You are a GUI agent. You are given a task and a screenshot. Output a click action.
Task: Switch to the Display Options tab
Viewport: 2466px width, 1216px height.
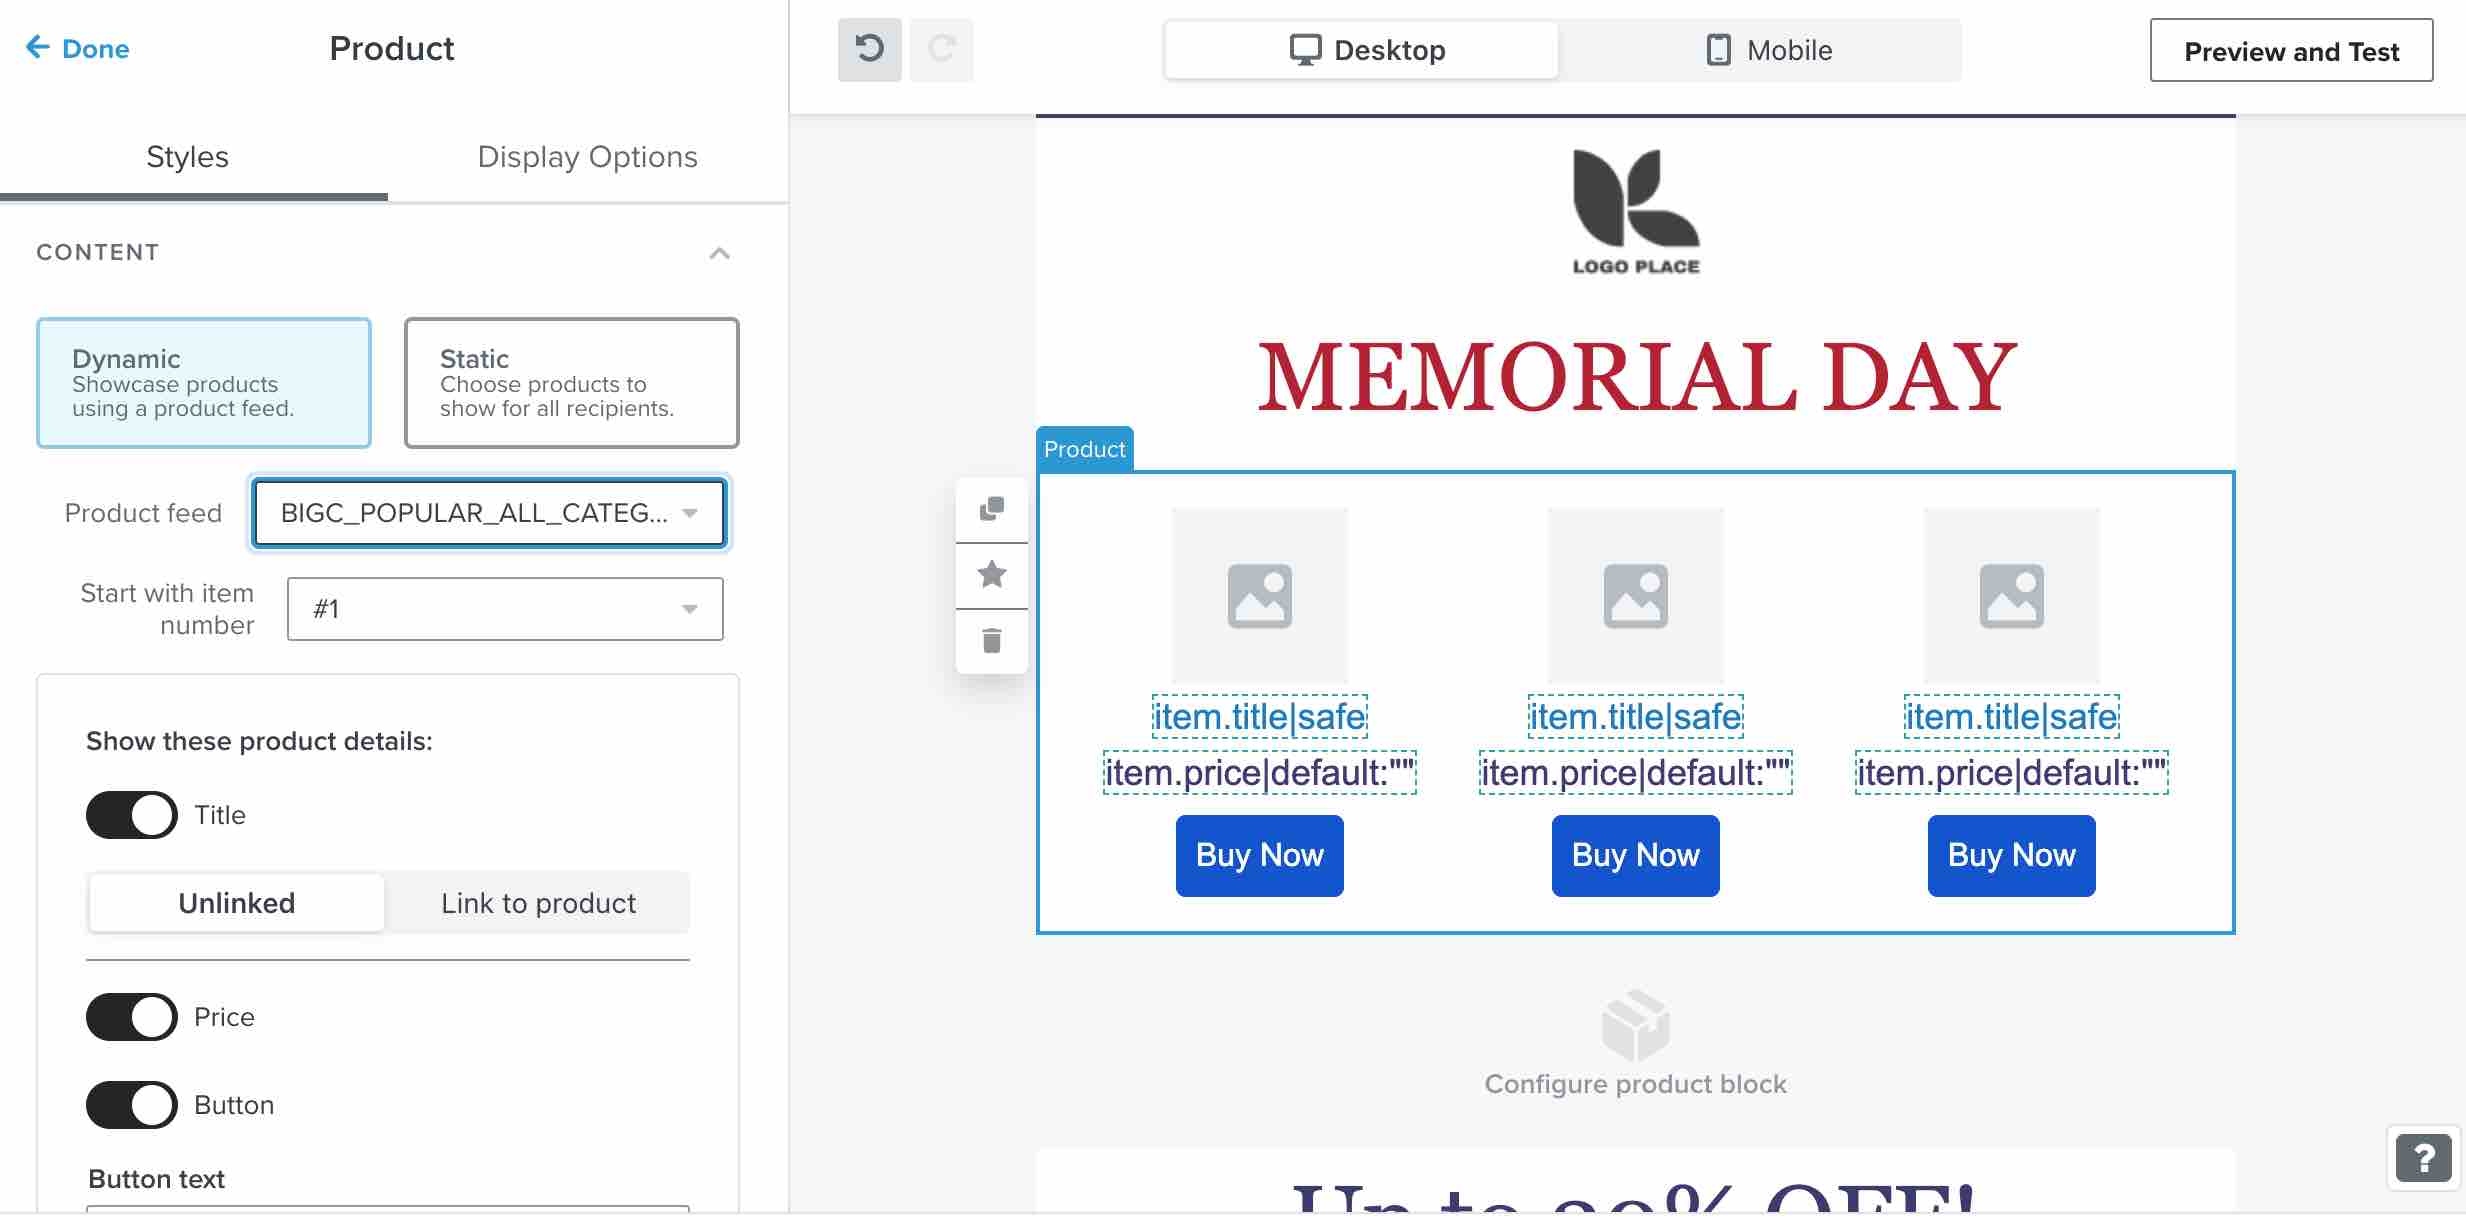[587, 156]
